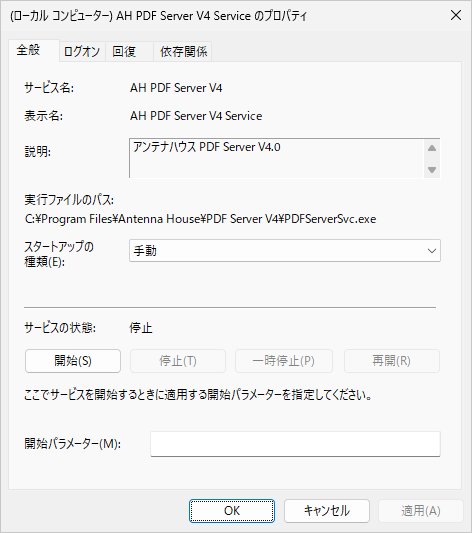This screenshot has width=472, height=533.
Task: Click the disabled 再開(R) button
Action: click(x=392, y=361)
